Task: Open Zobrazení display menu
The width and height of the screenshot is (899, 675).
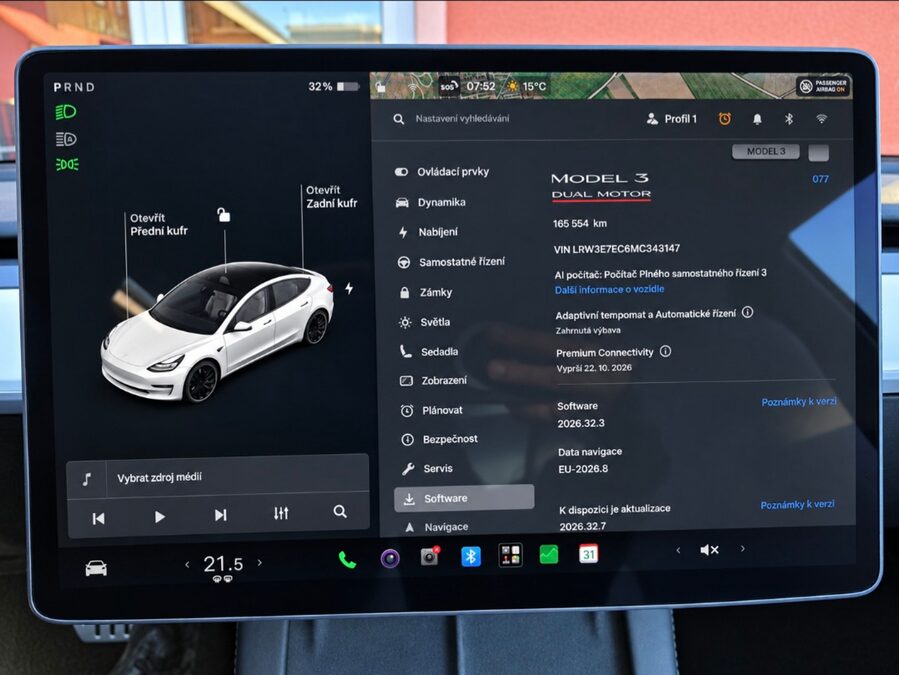Action: [434, 381]
